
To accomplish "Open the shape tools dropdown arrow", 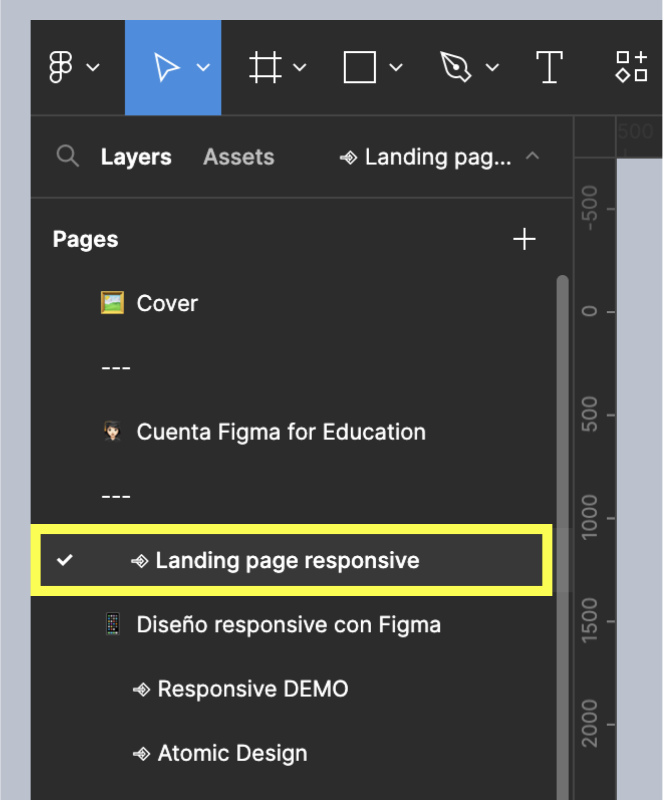I will point(396,68).
